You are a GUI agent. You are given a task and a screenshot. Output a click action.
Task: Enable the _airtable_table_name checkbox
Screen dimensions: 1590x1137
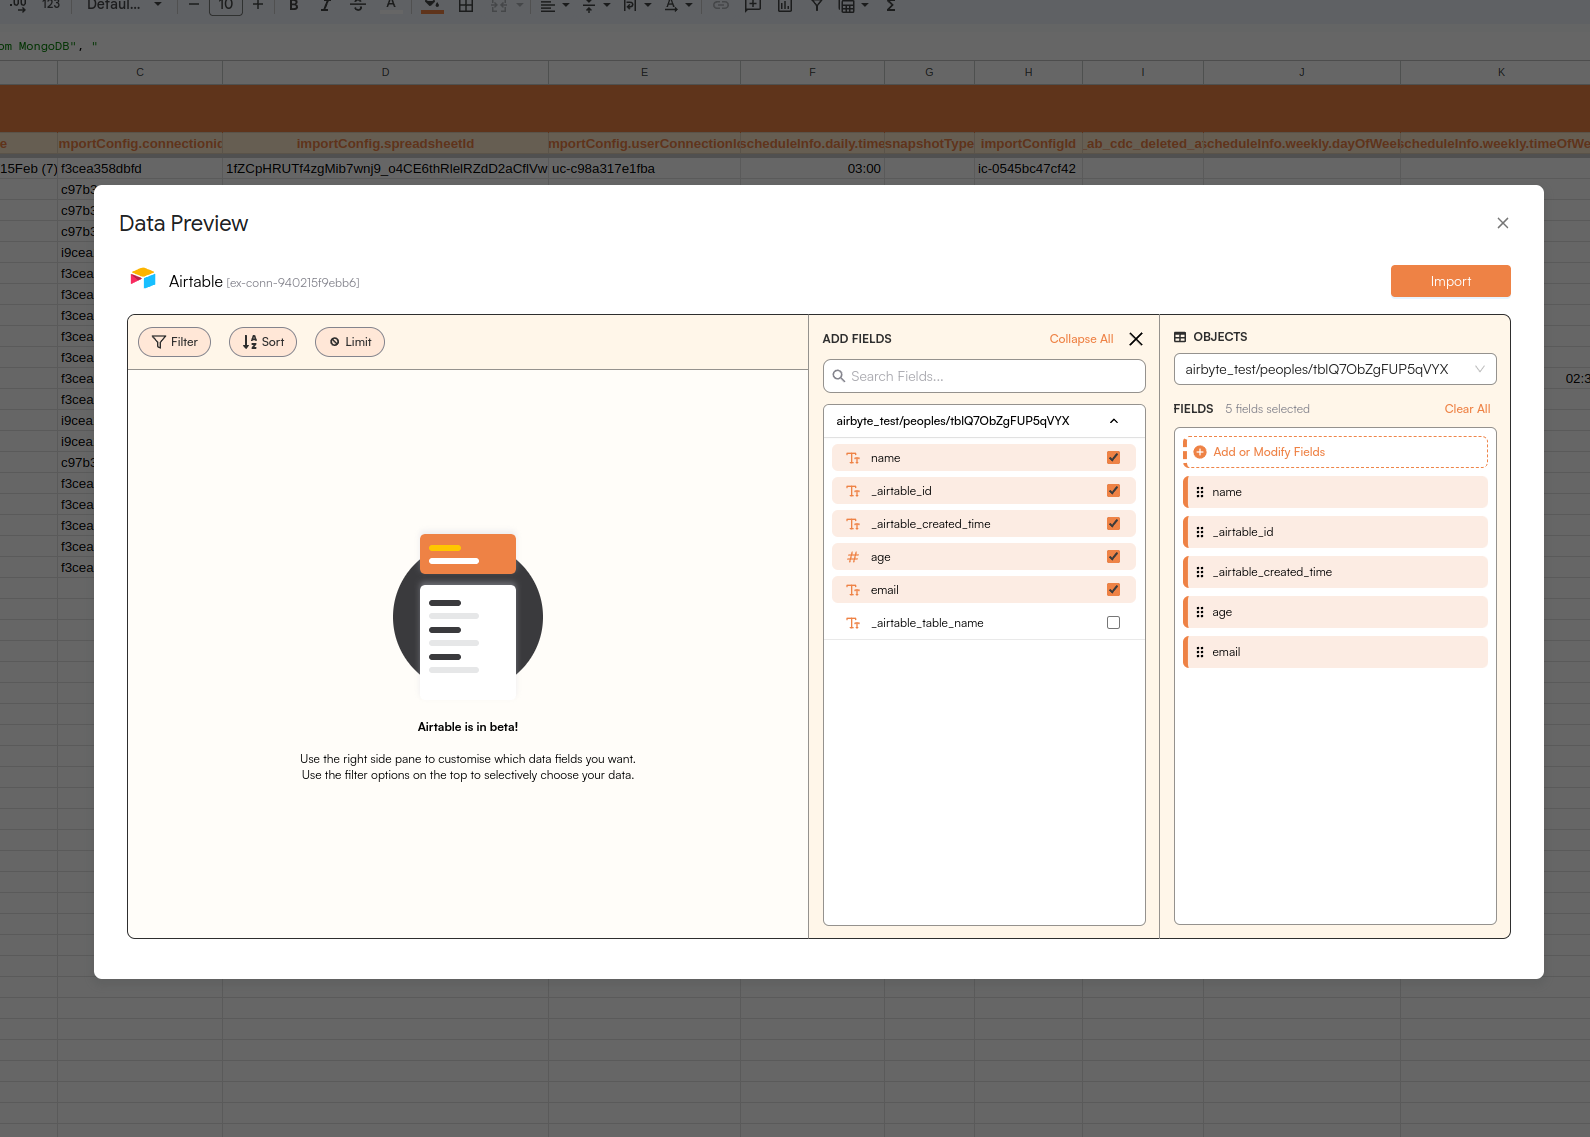1113,623
